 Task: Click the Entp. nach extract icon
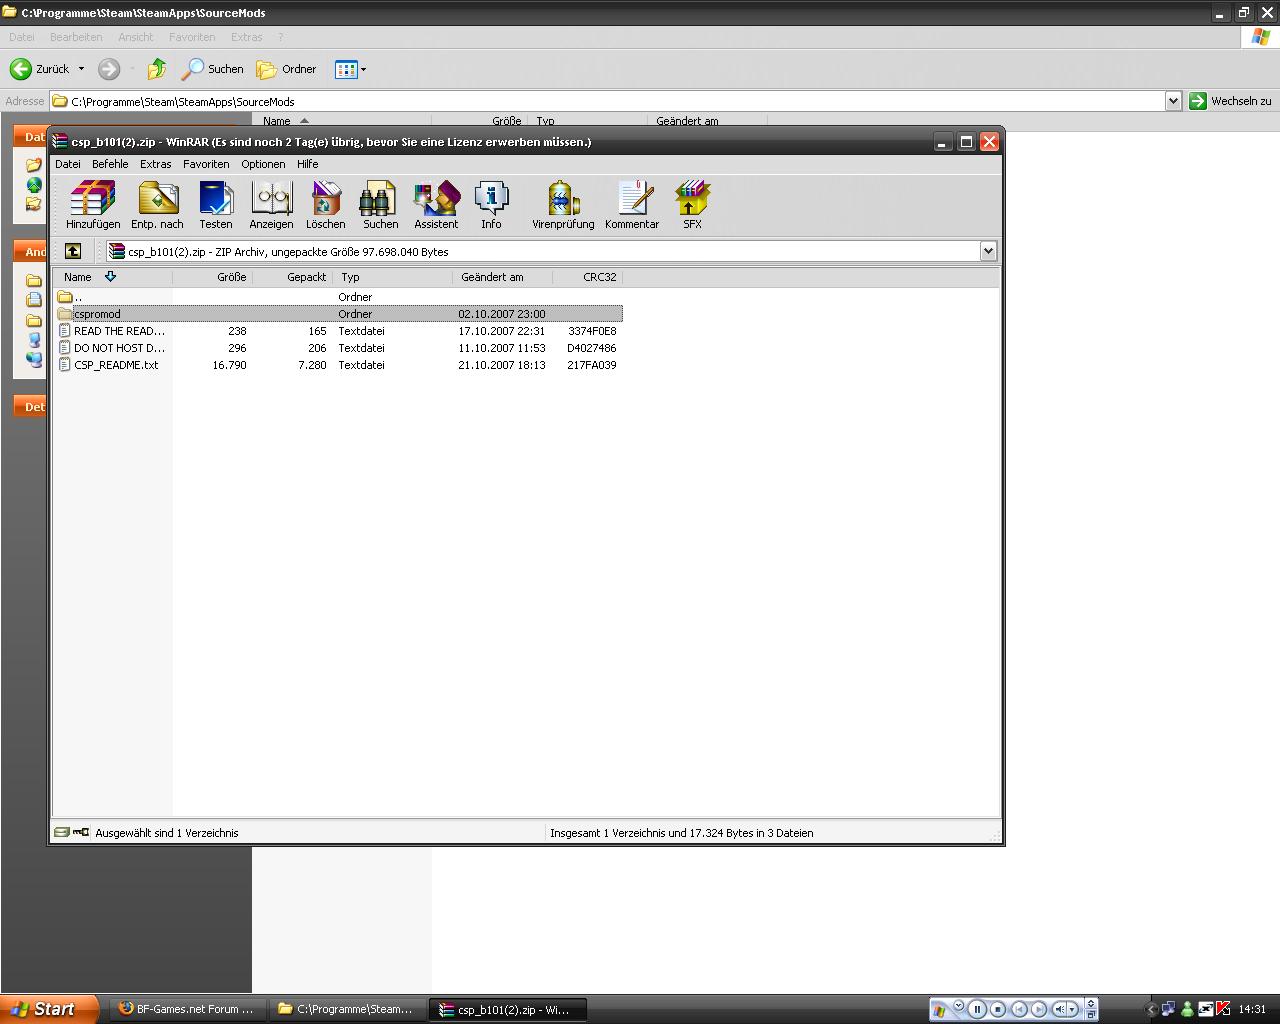point(157,205)
